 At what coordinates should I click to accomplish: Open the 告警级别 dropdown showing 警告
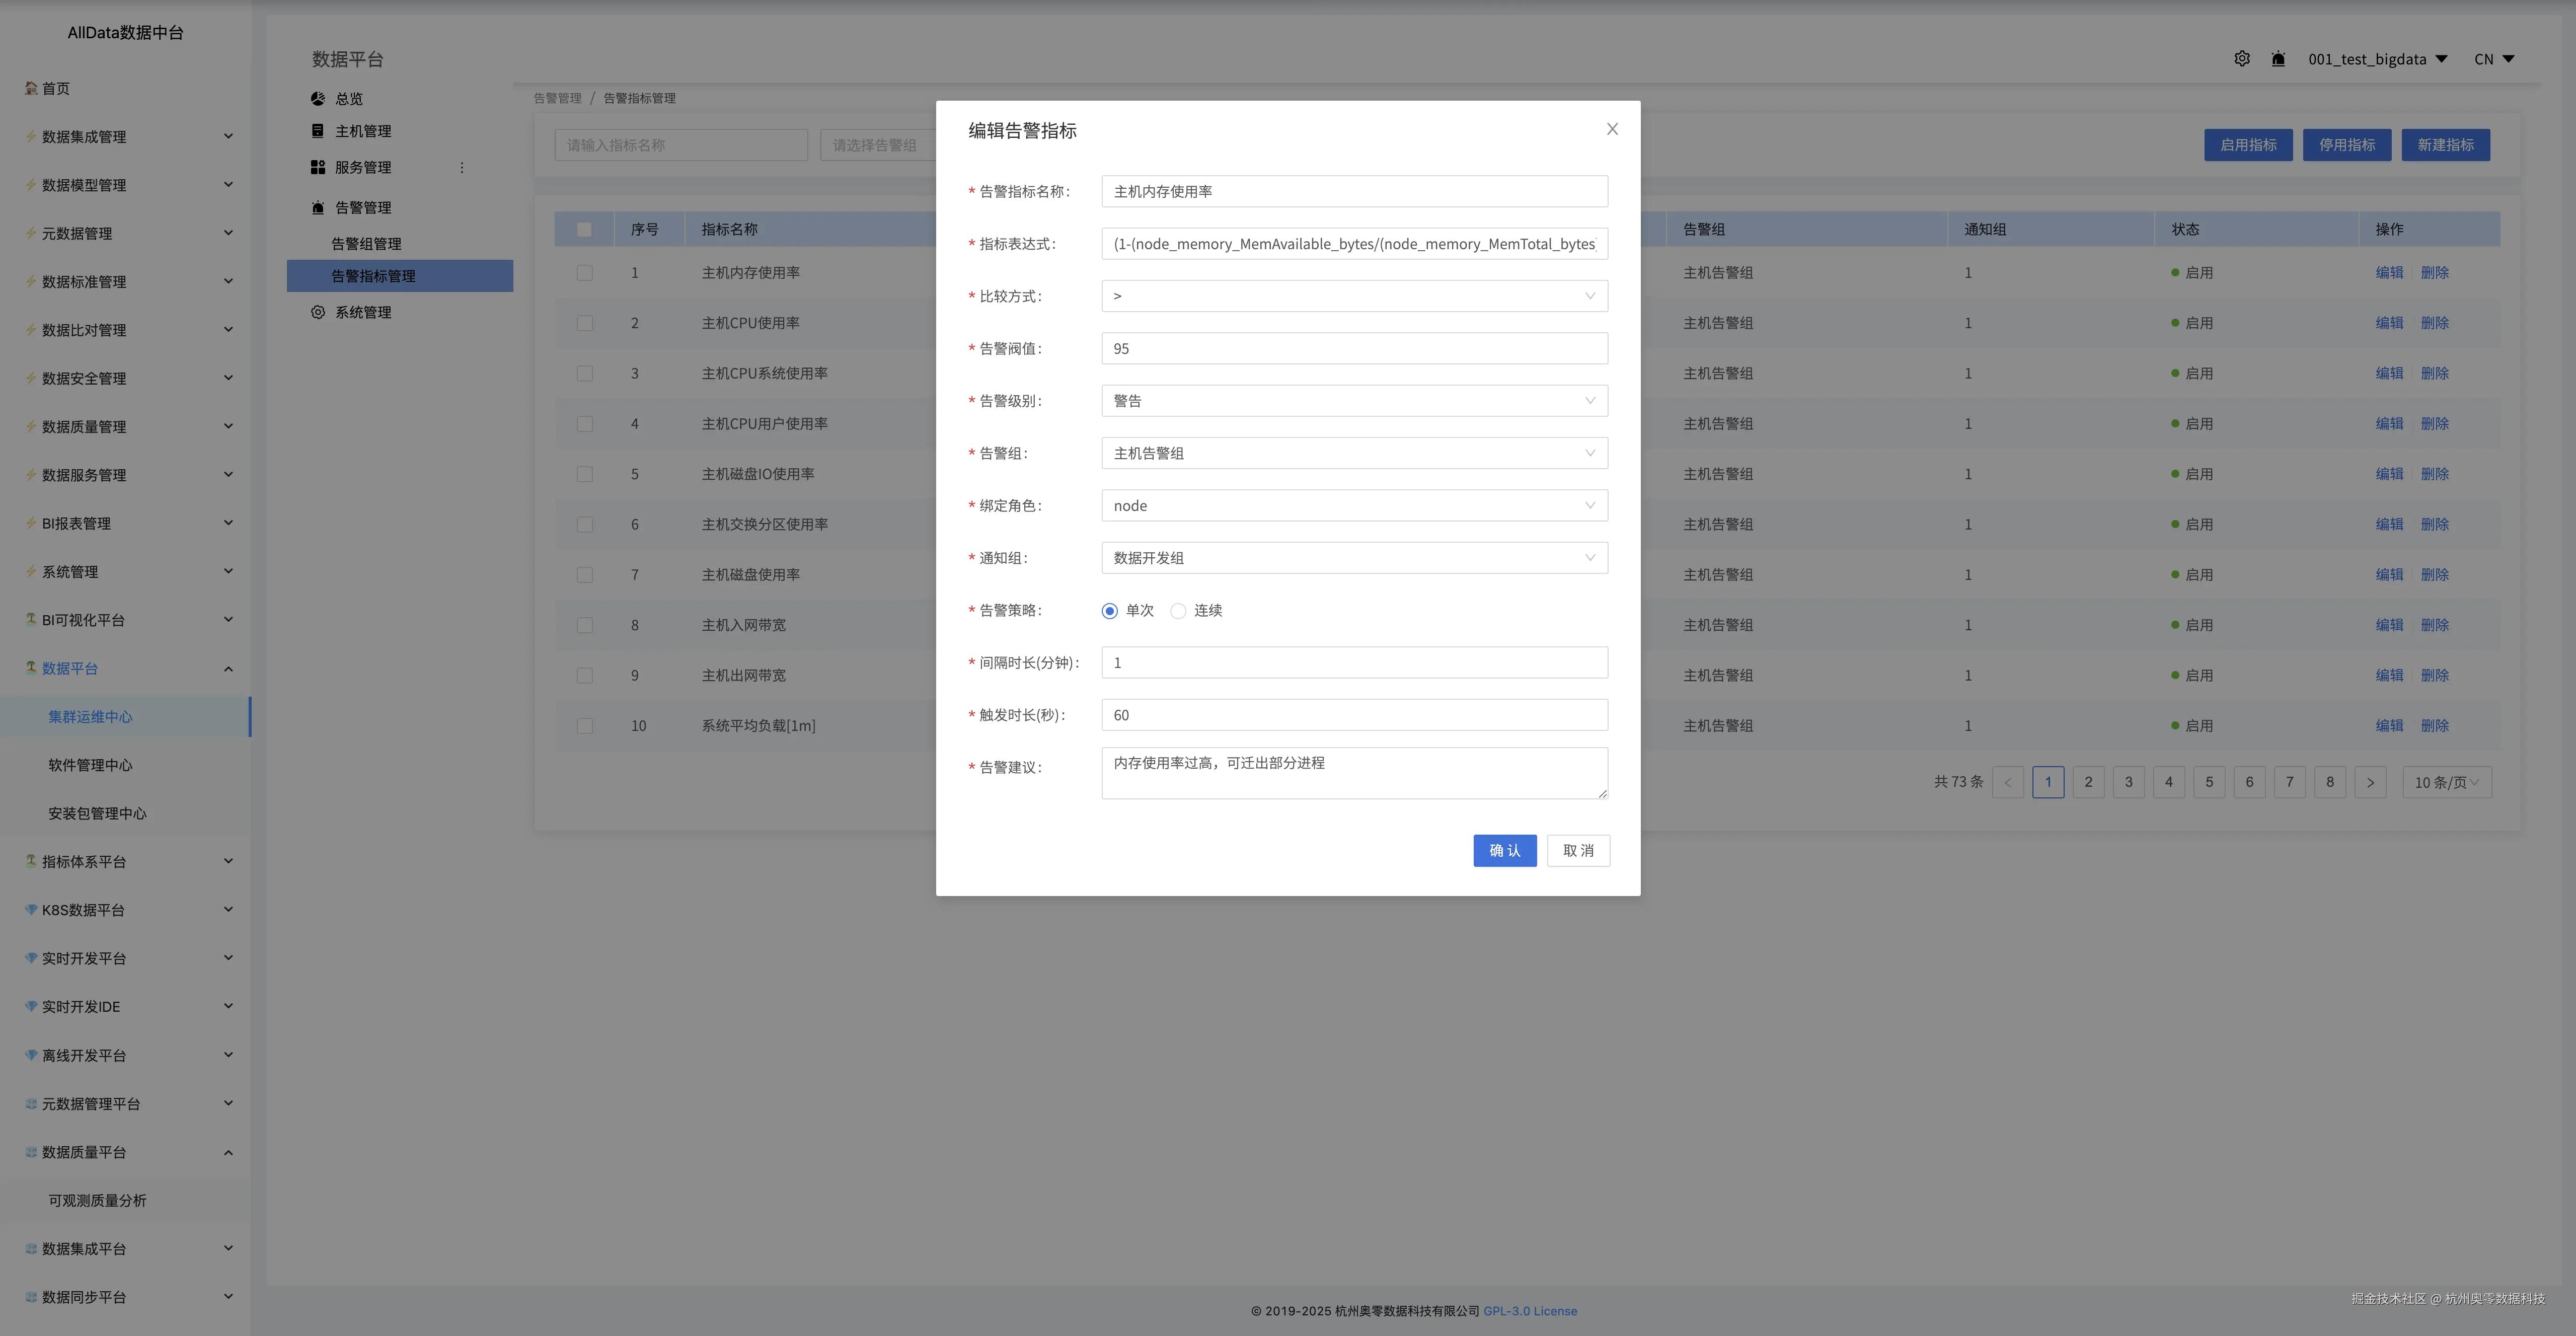(1354, 401)
